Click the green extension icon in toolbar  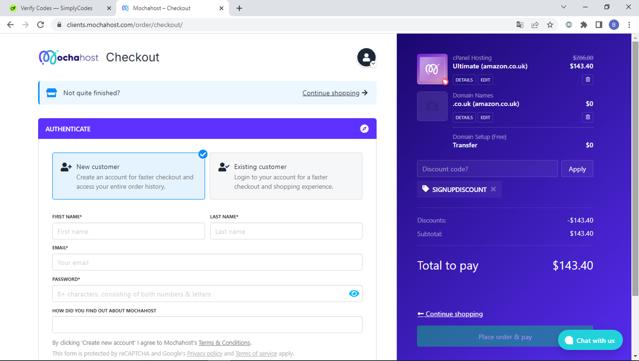(x=568, y=25)
